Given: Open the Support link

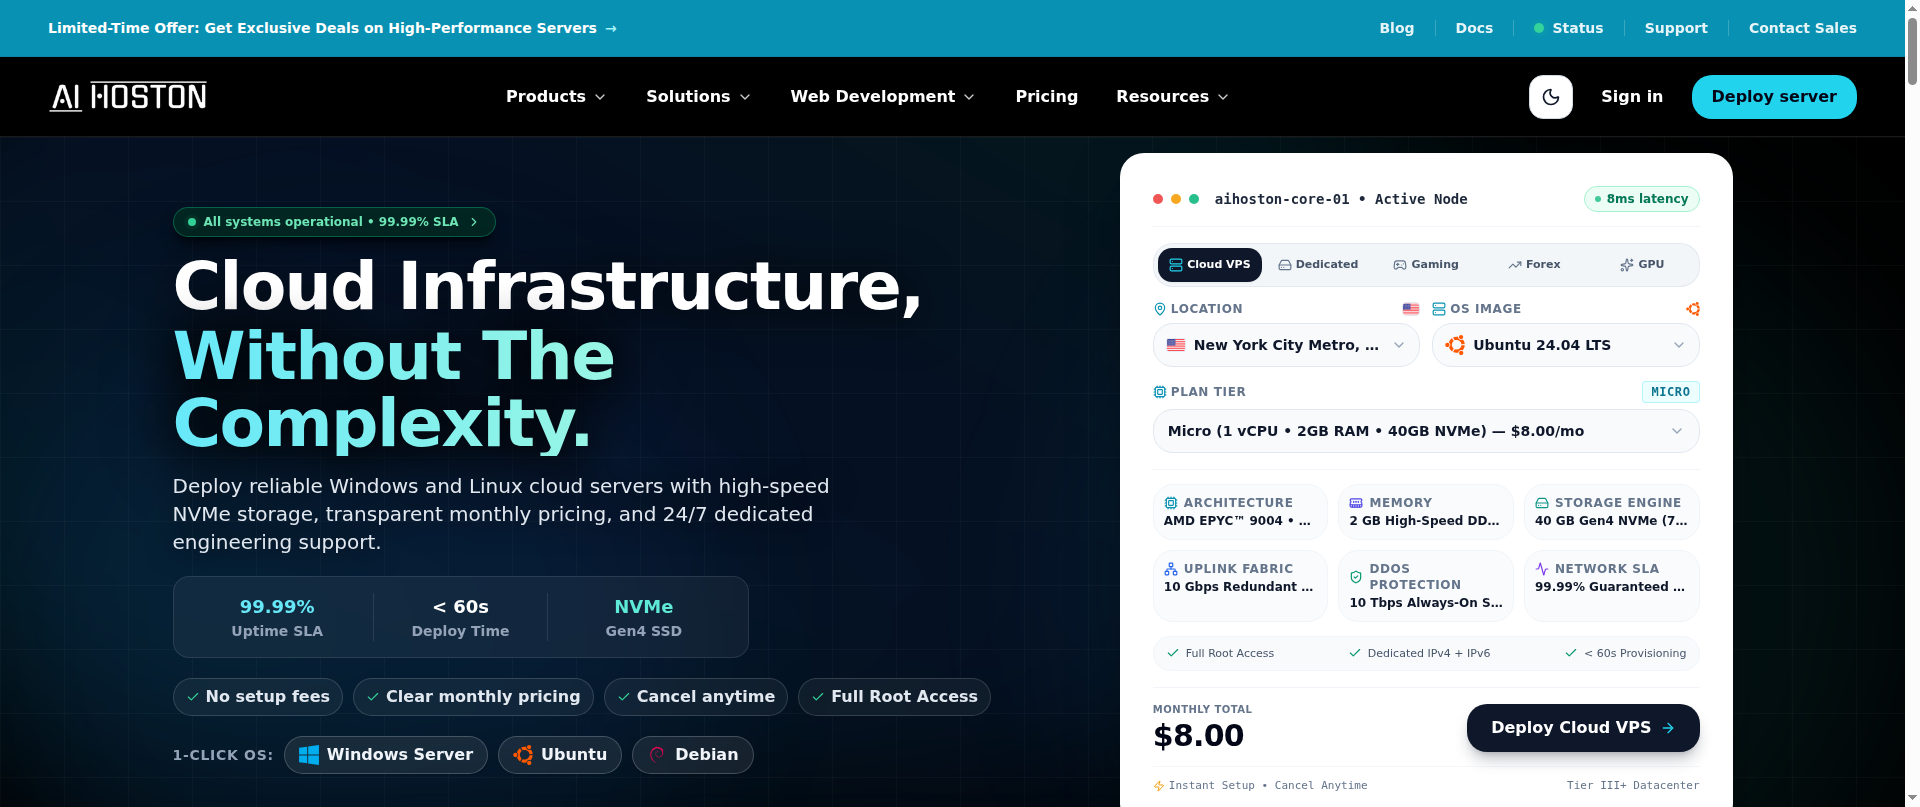Looking at the screenshot, I should point(1676,28).
